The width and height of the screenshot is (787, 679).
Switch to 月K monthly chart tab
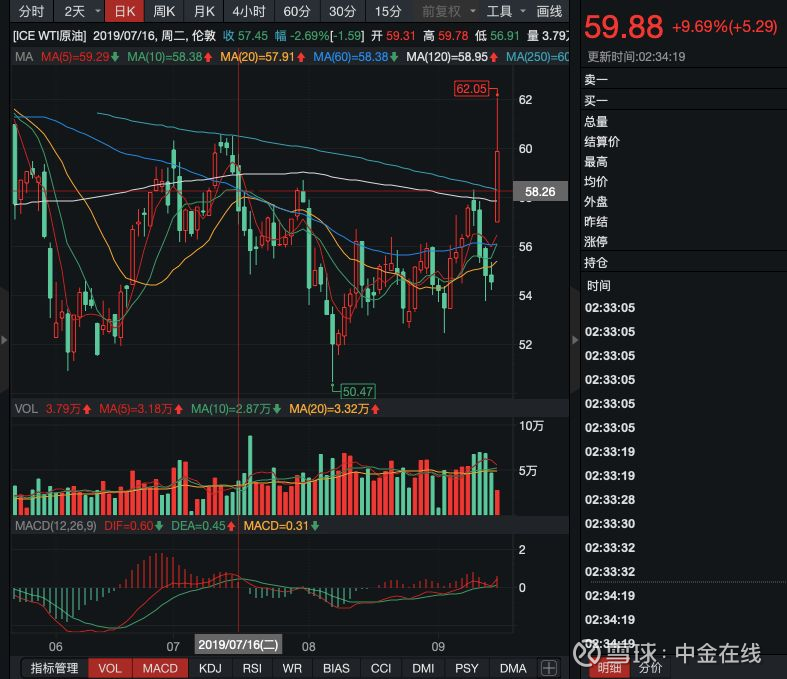[204, 11]
